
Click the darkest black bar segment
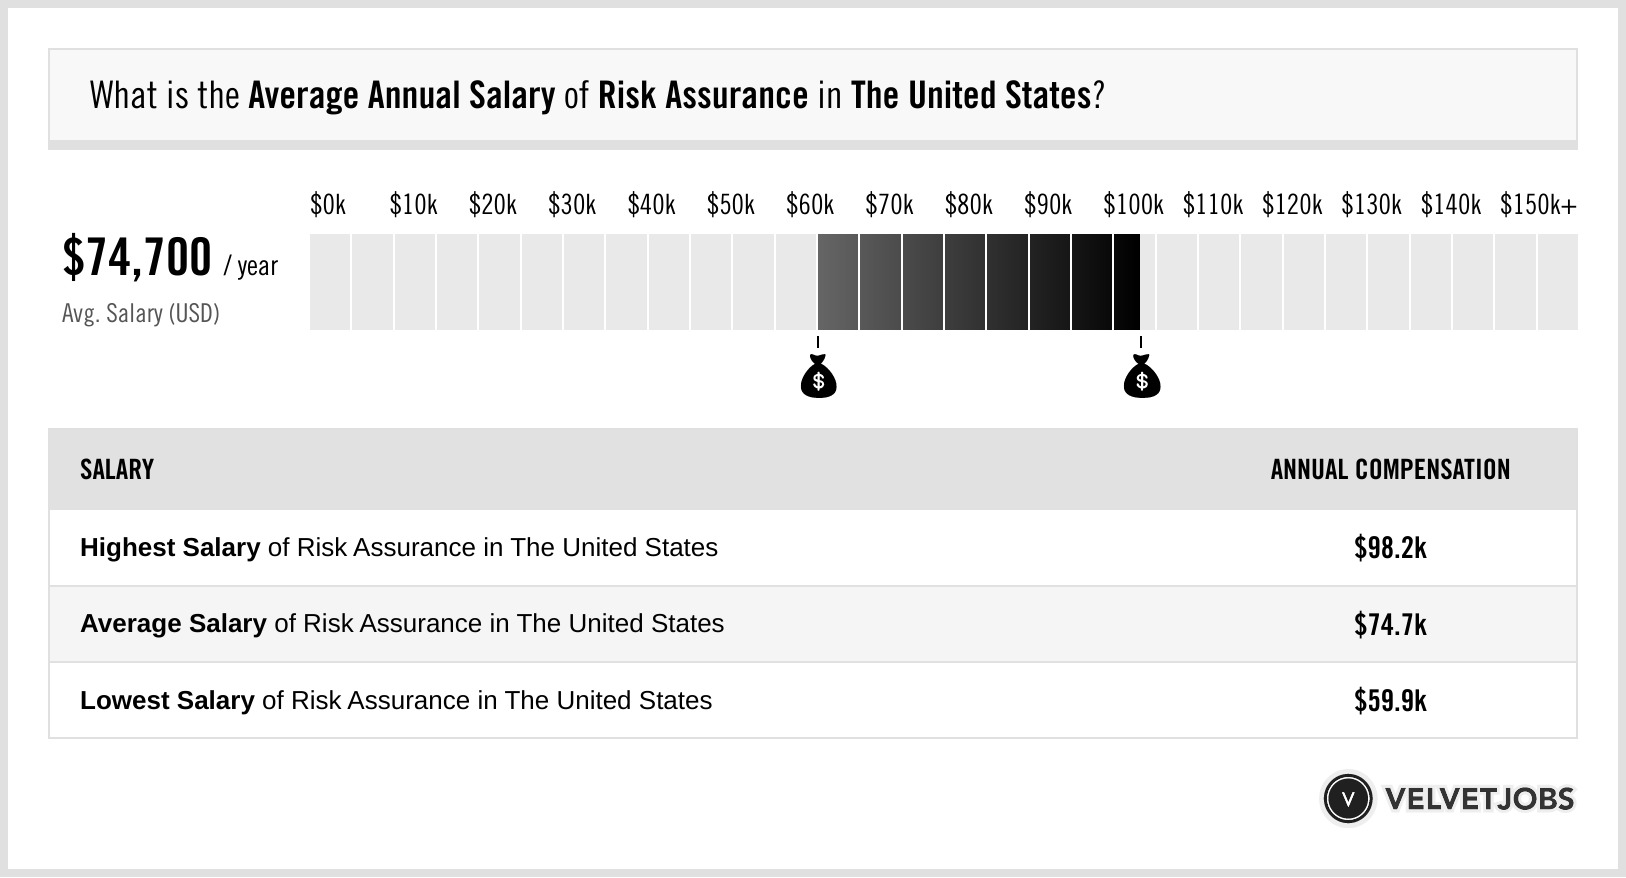(x=1126, y=282)
